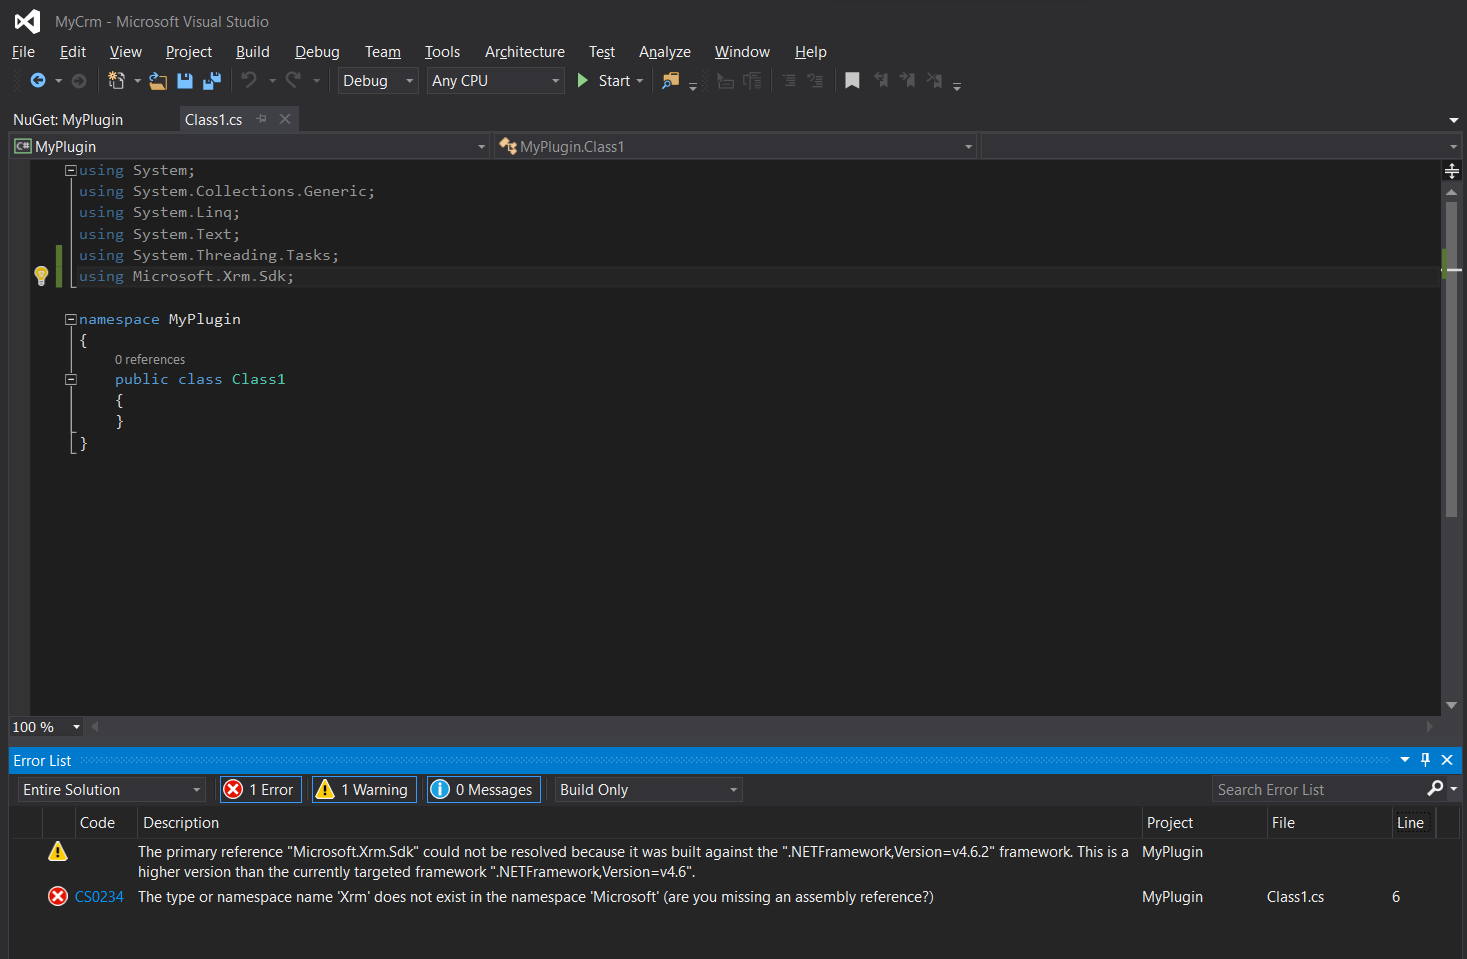The width and height of the screenshot is (1467, 959).
Task: Click the Save All icon
Action: [212, 81]
